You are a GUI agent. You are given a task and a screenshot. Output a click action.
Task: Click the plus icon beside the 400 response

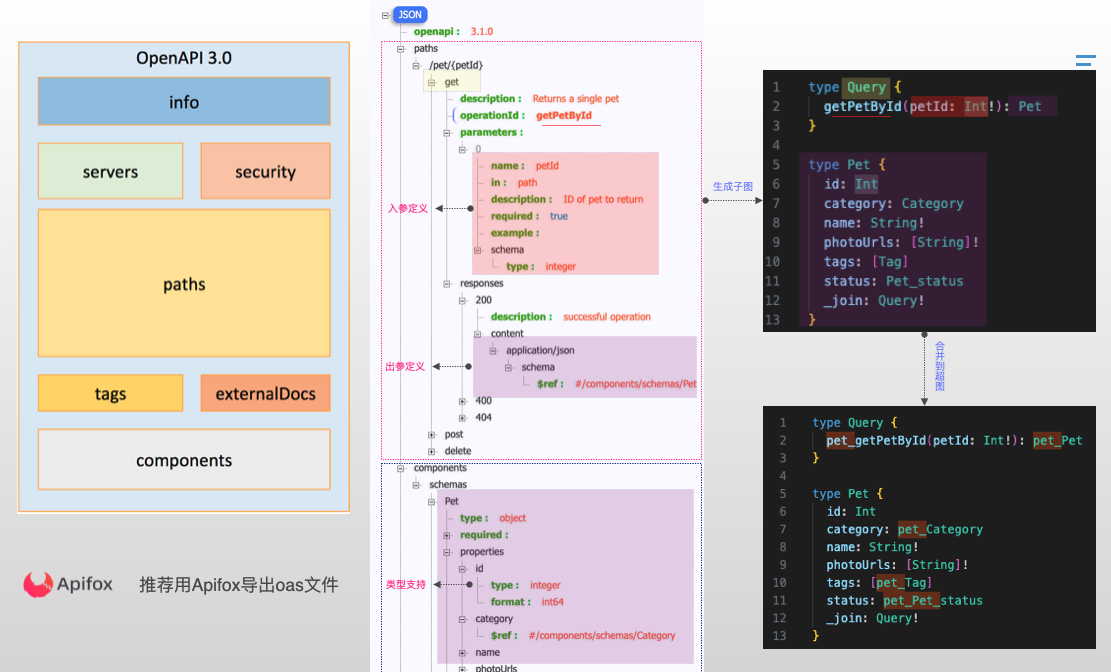coord(462,401)
